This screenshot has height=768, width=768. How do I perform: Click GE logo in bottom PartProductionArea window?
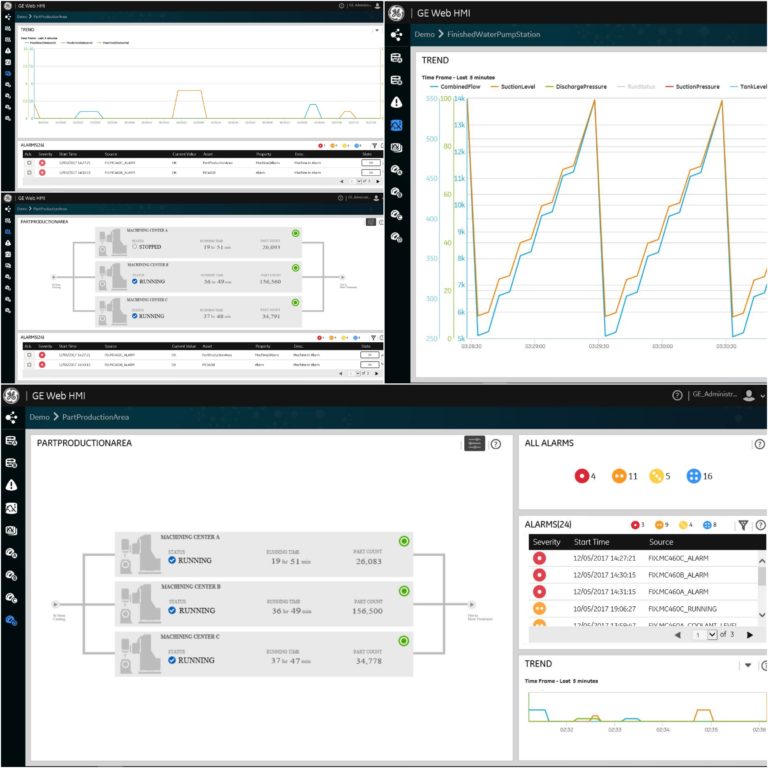point(11,396)
